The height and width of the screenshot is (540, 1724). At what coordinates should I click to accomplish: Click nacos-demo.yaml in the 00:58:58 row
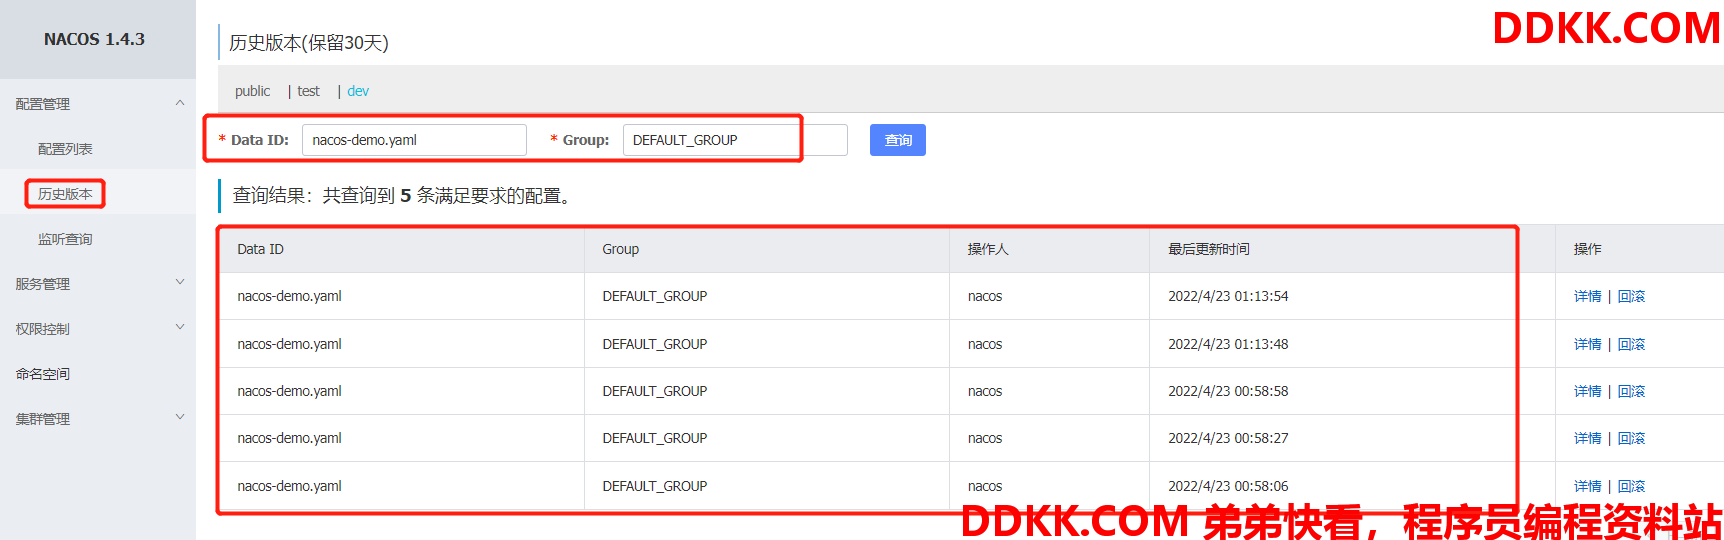coord(289,391)
